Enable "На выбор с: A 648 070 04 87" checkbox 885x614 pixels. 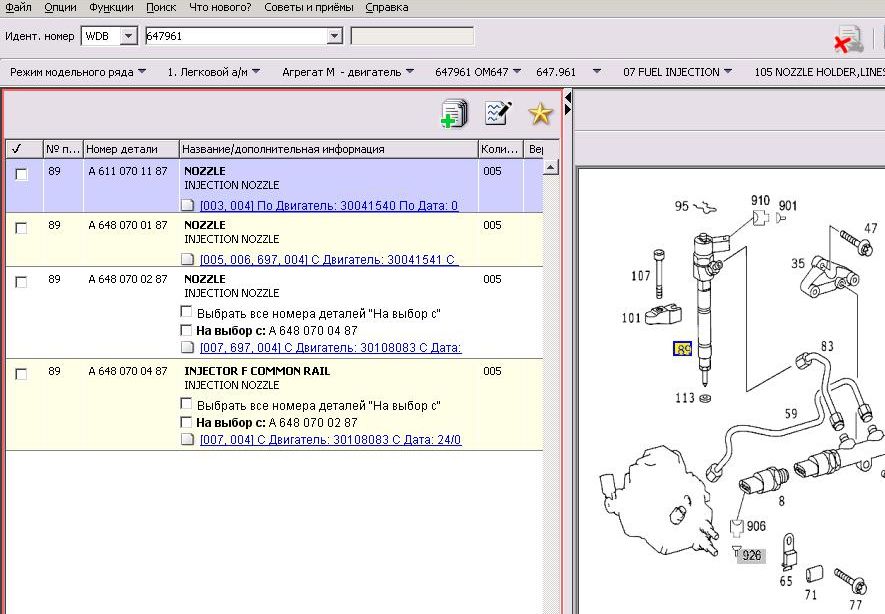pos(186,330)
